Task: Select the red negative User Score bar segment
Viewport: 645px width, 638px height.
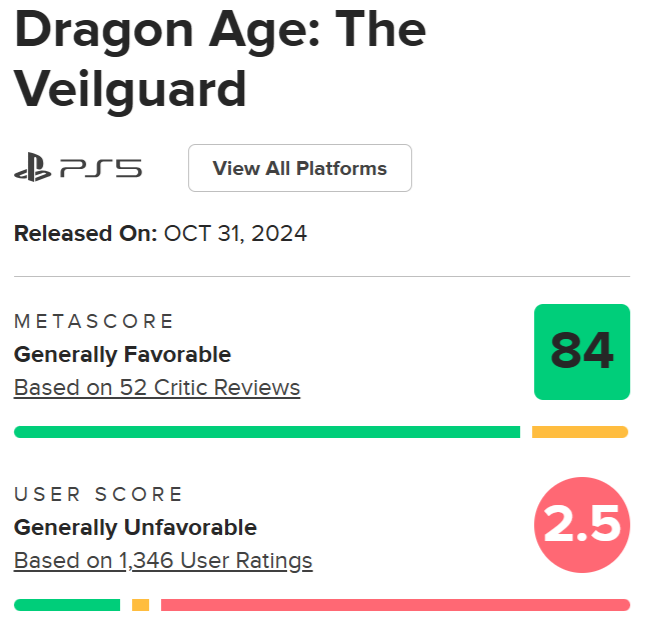Action: coord(395,605)
